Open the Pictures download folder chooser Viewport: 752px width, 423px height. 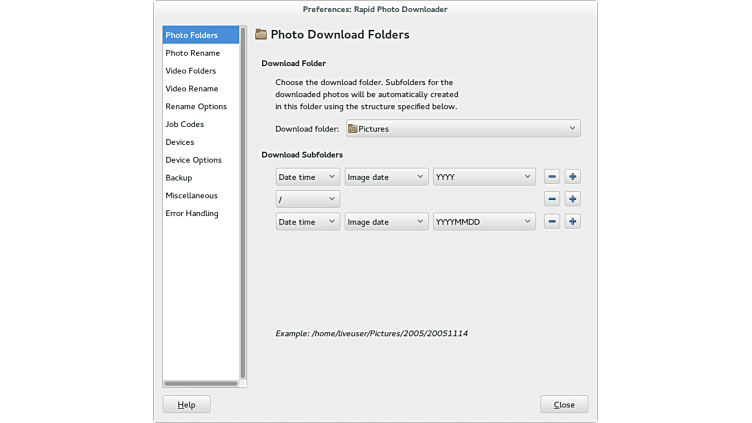462,129
